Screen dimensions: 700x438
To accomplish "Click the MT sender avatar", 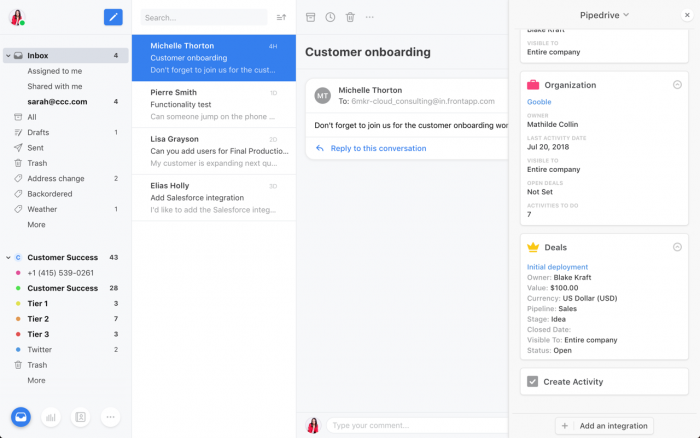I will point(322,96).
